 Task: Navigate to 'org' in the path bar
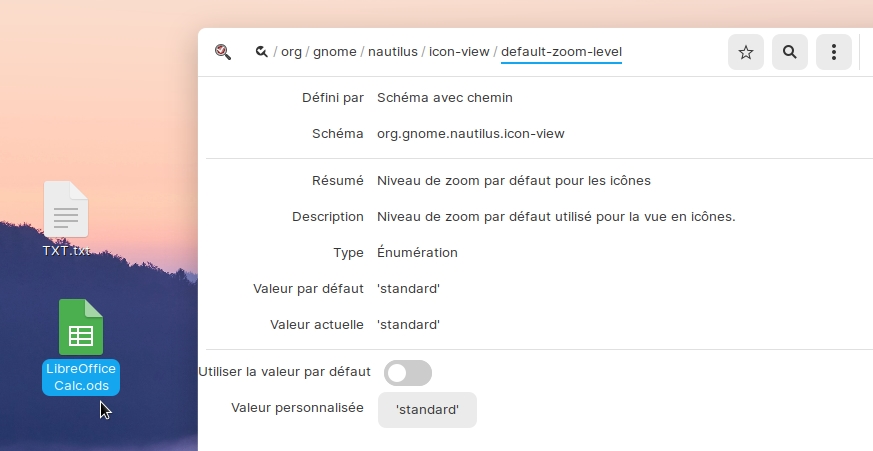tap(292, 52)
